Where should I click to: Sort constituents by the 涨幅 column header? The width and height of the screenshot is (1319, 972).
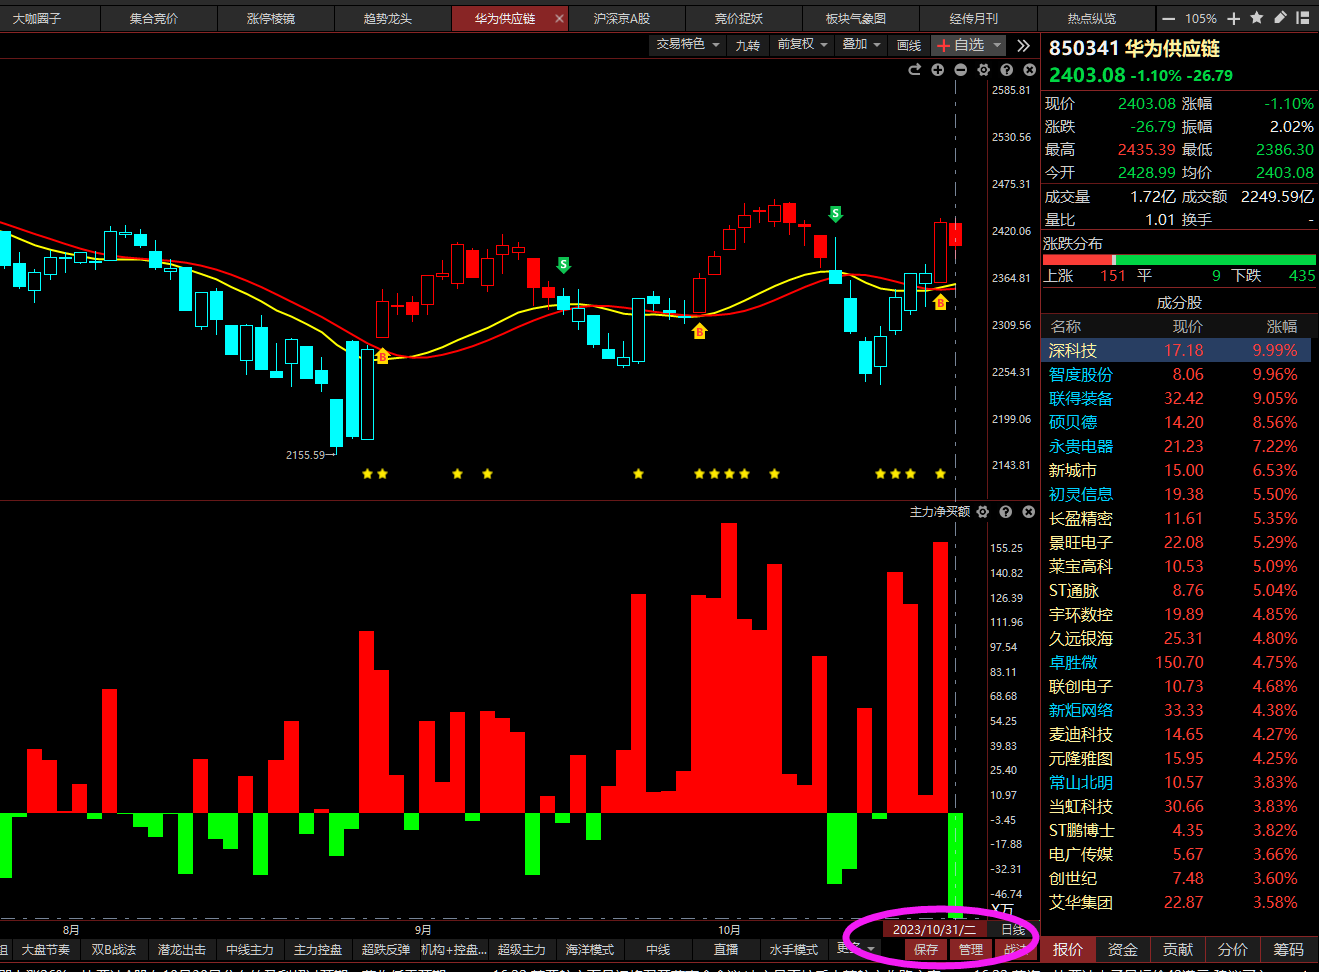(1281, 326)
